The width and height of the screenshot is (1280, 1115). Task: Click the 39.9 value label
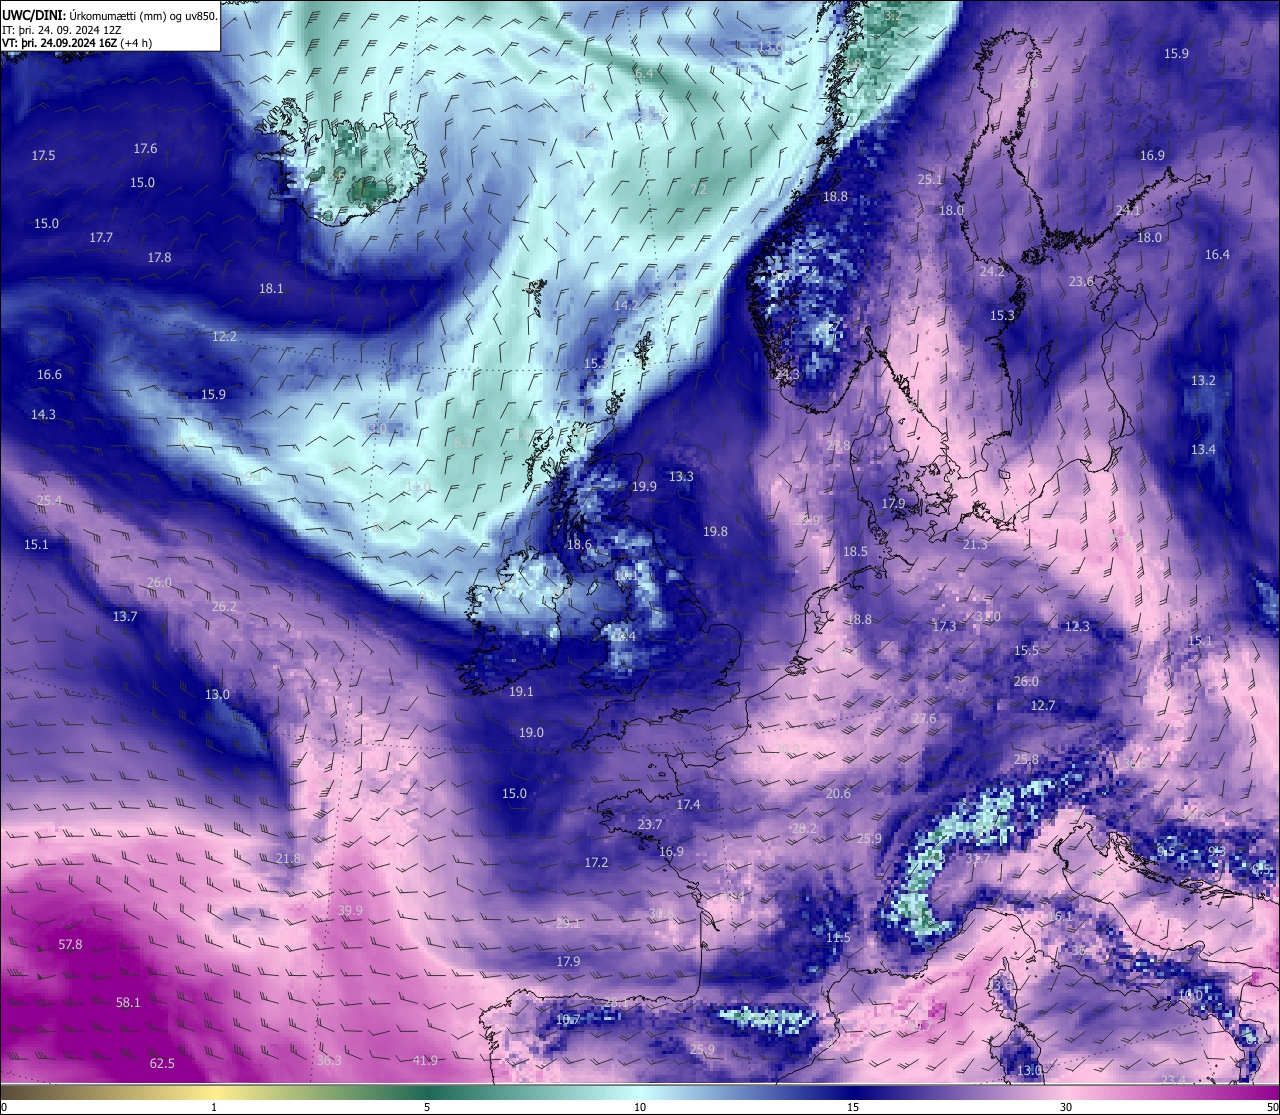pyautogui.click(x=350, y=911)
